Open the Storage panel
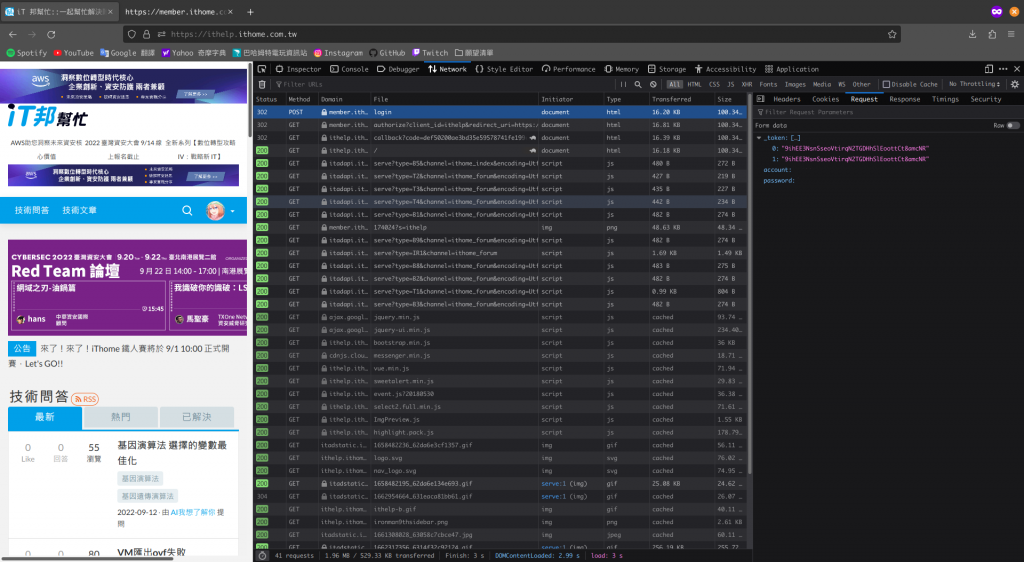 [667, 69]
